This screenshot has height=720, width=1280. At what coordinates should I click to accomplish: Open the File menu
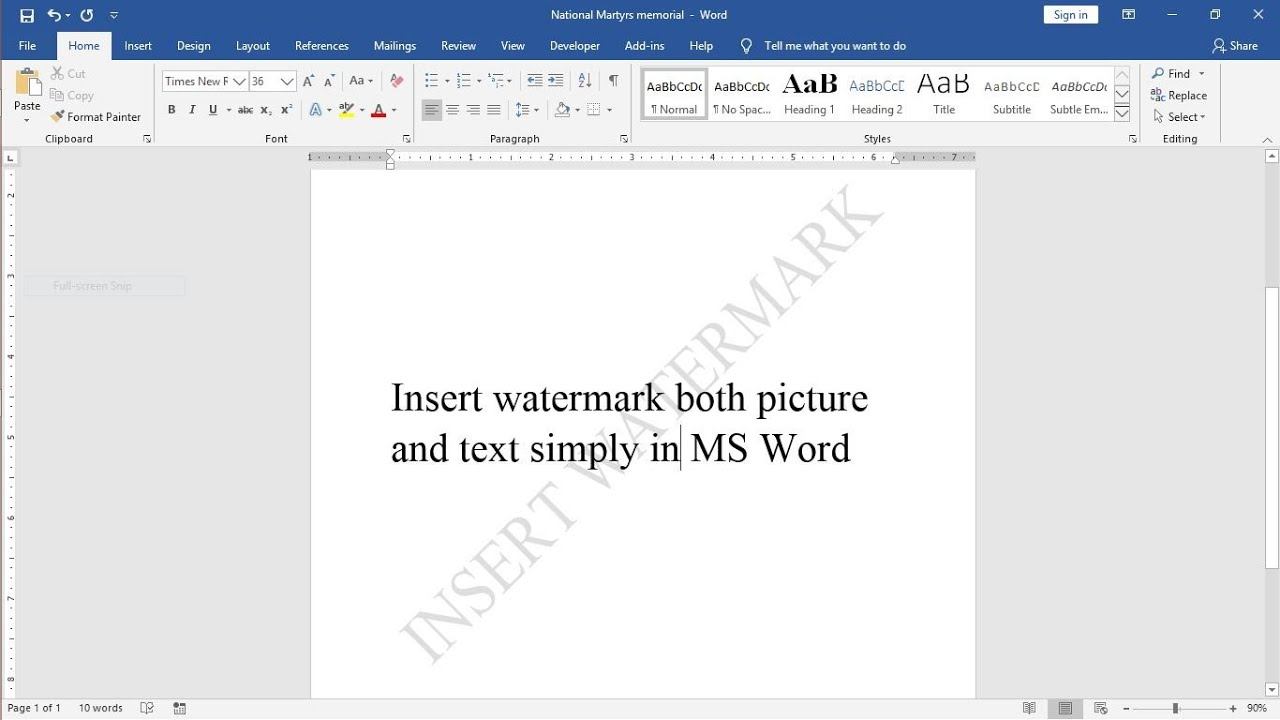click(27, 46)
